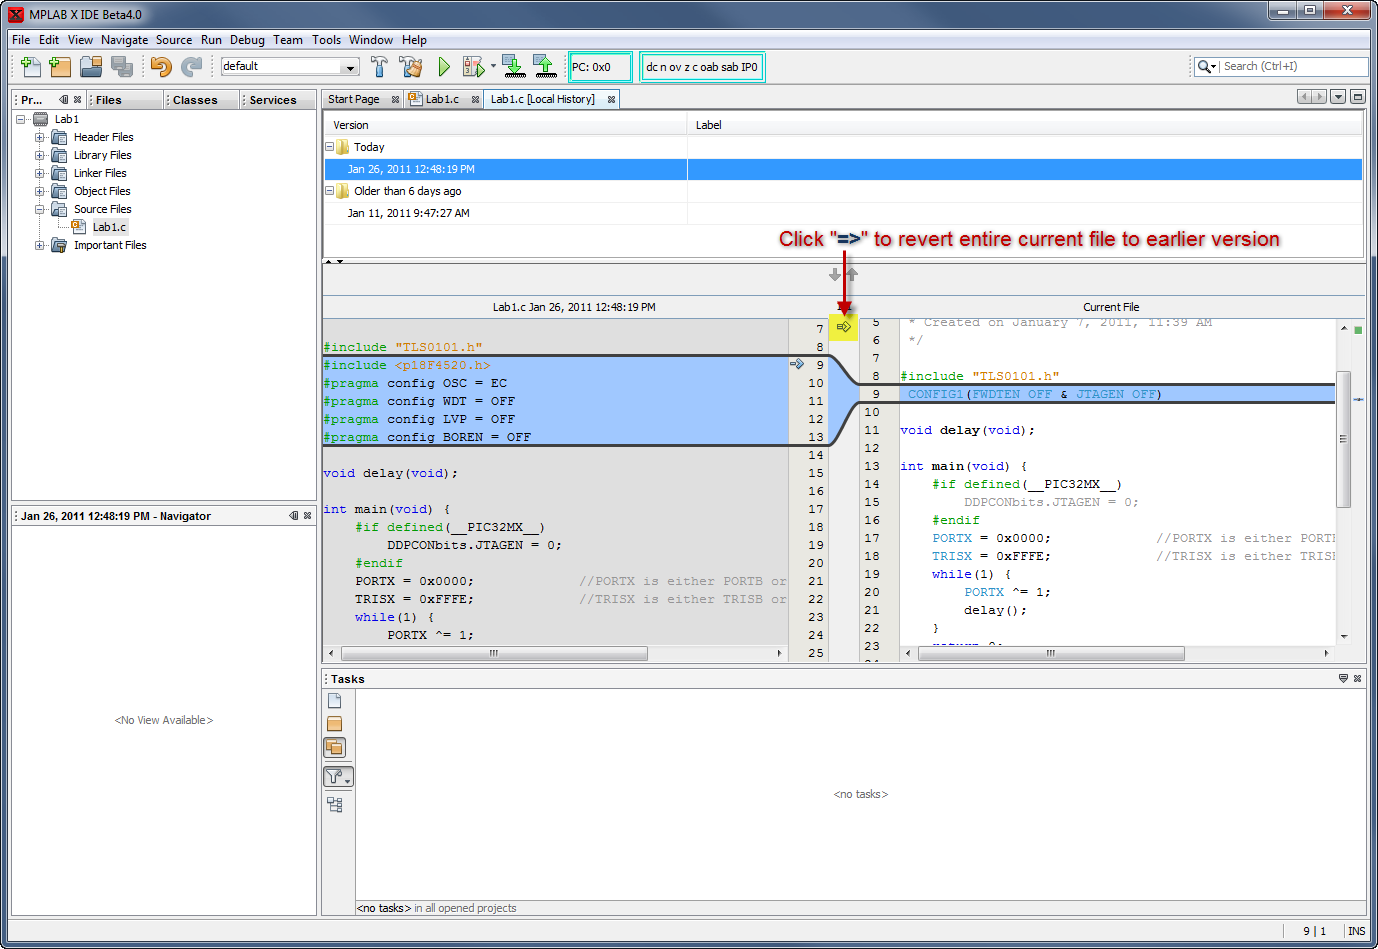Click left diff pane horizontal scrollbar
1378x949 pixels.
tap(494, 653)
